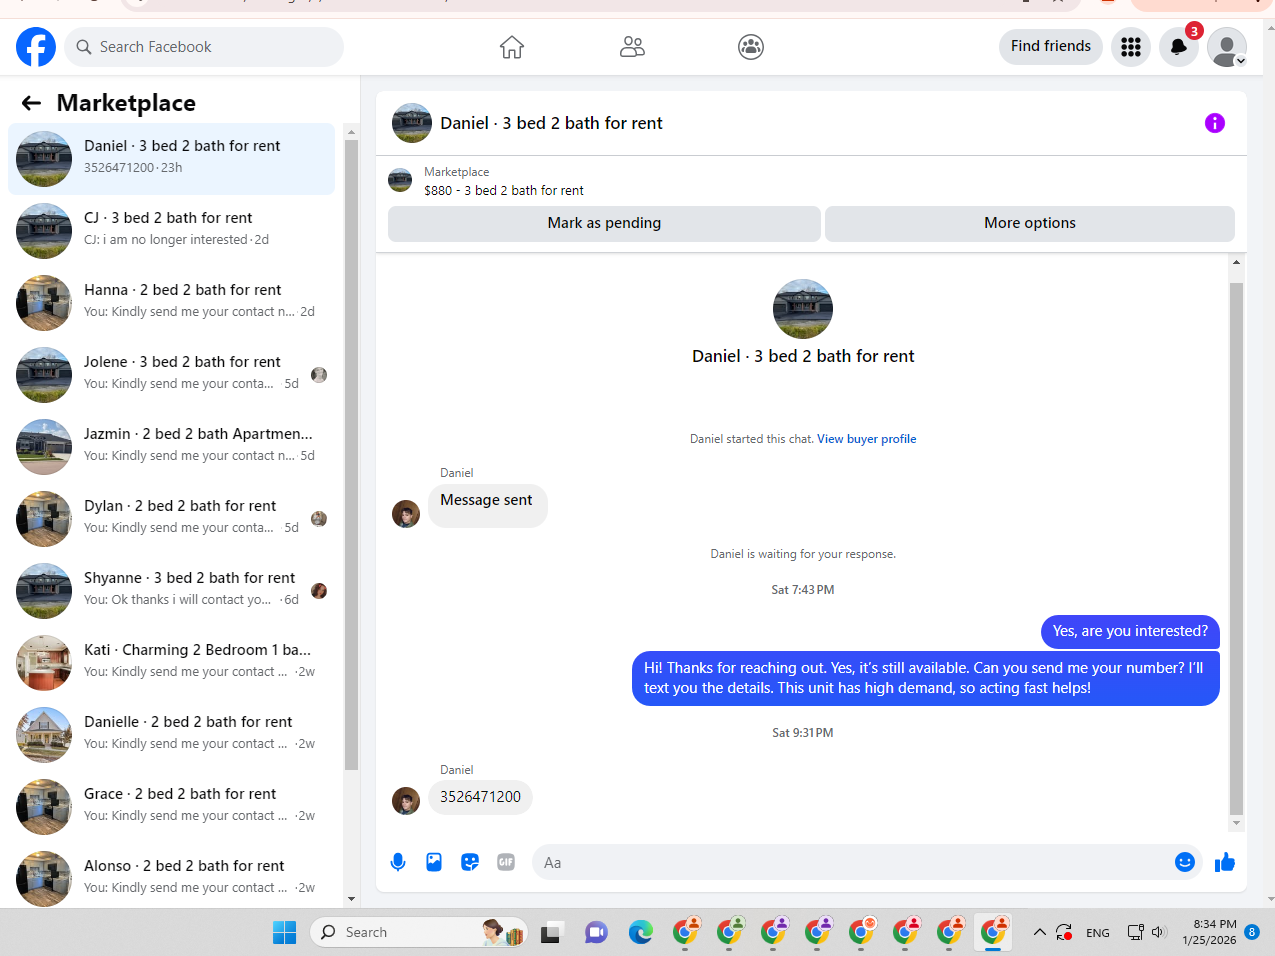Viewport: 1275px width, 956px height.
Task: Click the 'Yes, are you interested?' message
Action: 1130,631
